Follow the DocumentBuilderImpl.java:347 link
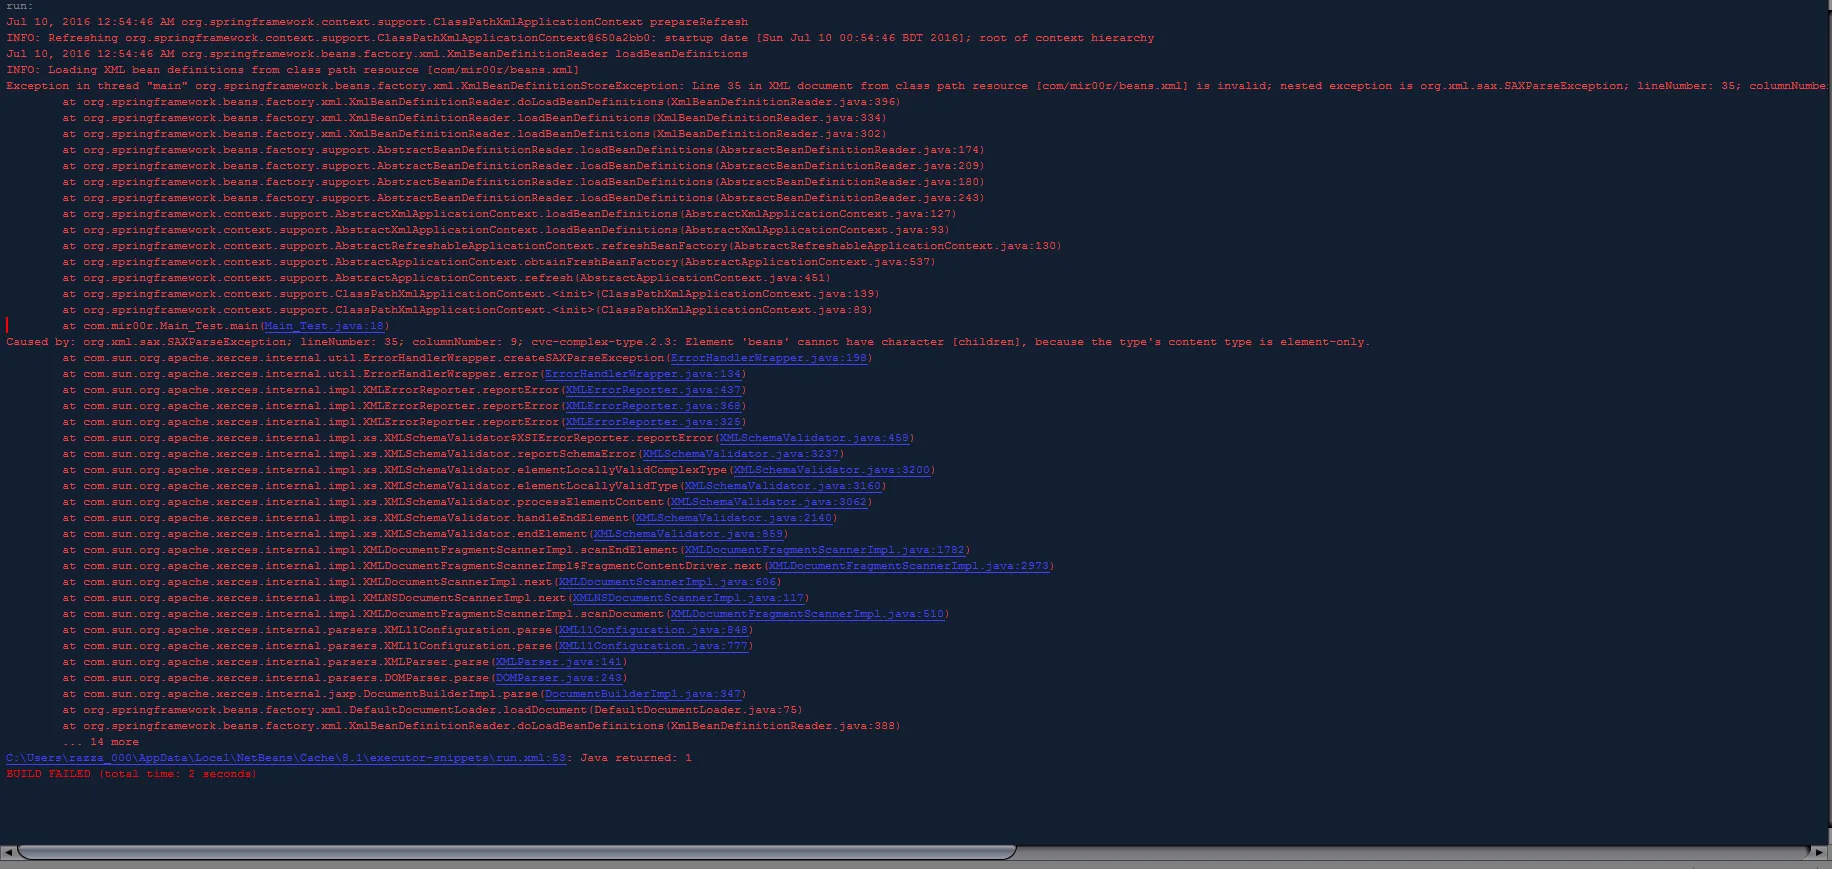 (x=643, y=694)
